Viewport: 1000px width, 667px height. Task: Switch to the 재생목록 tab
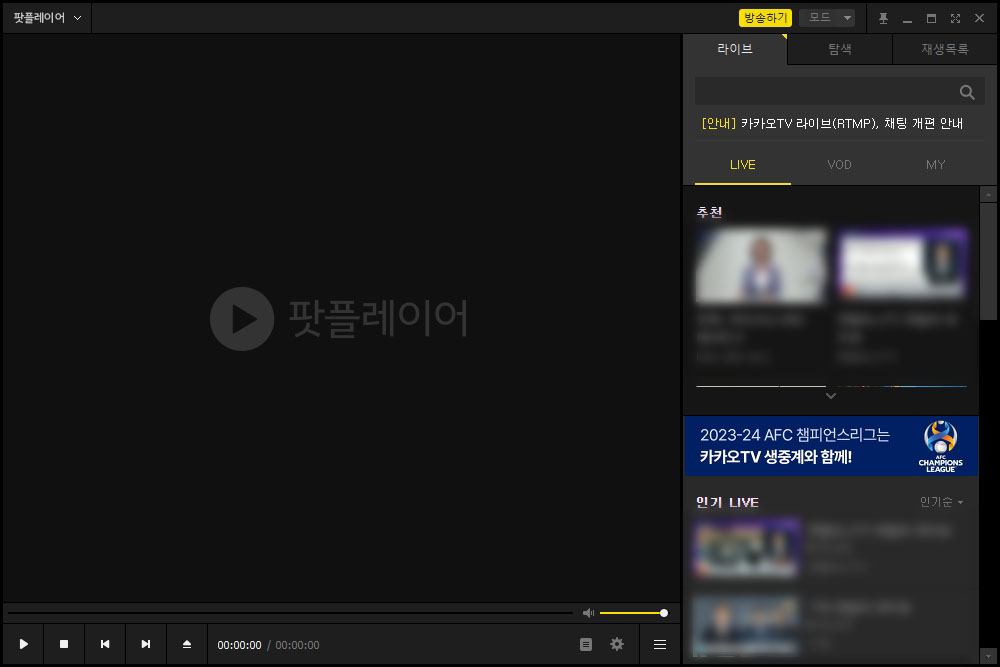945,49
